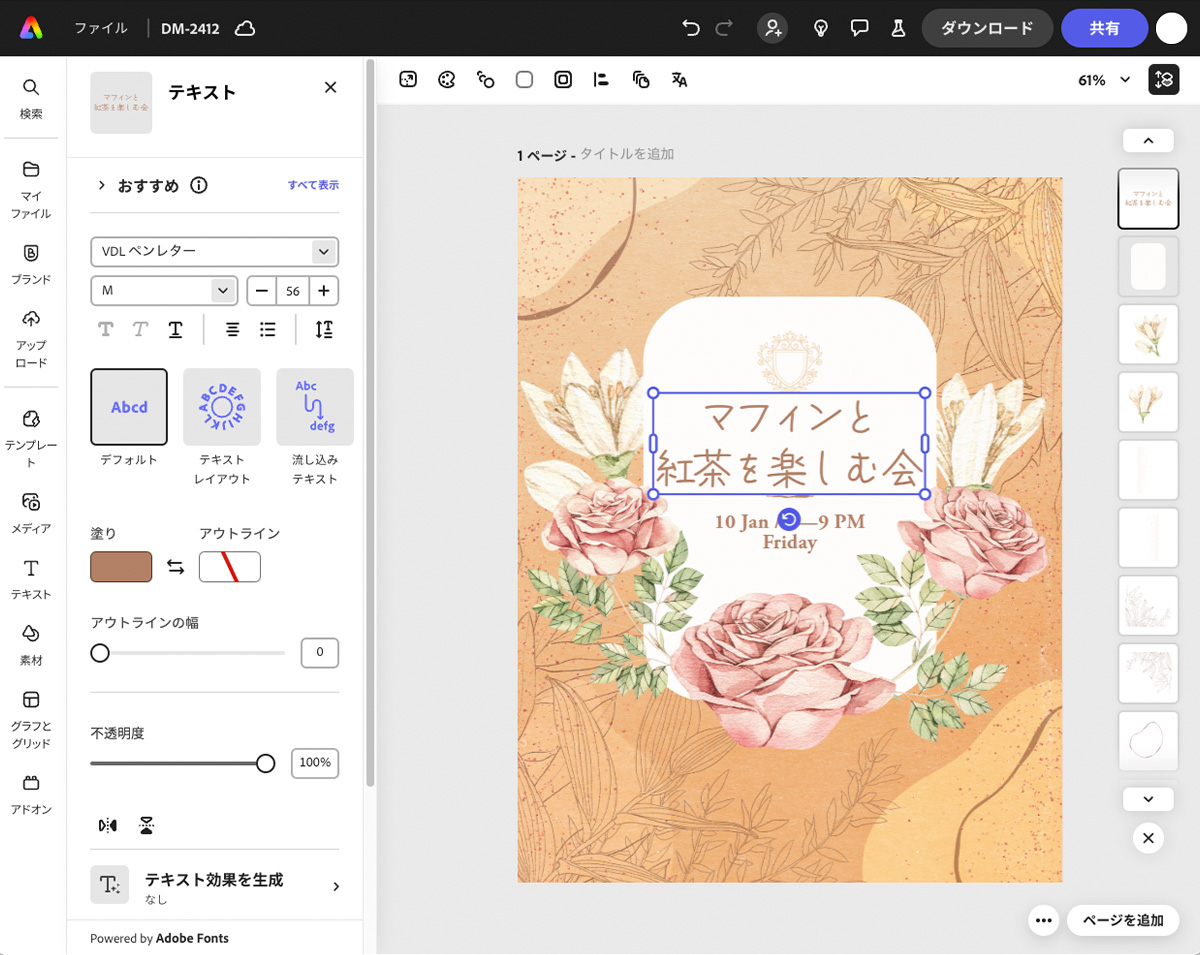The height and width of the screenshot is (955, 1200).
Task: Open the more options ellipsis button
Action: 1043,920
